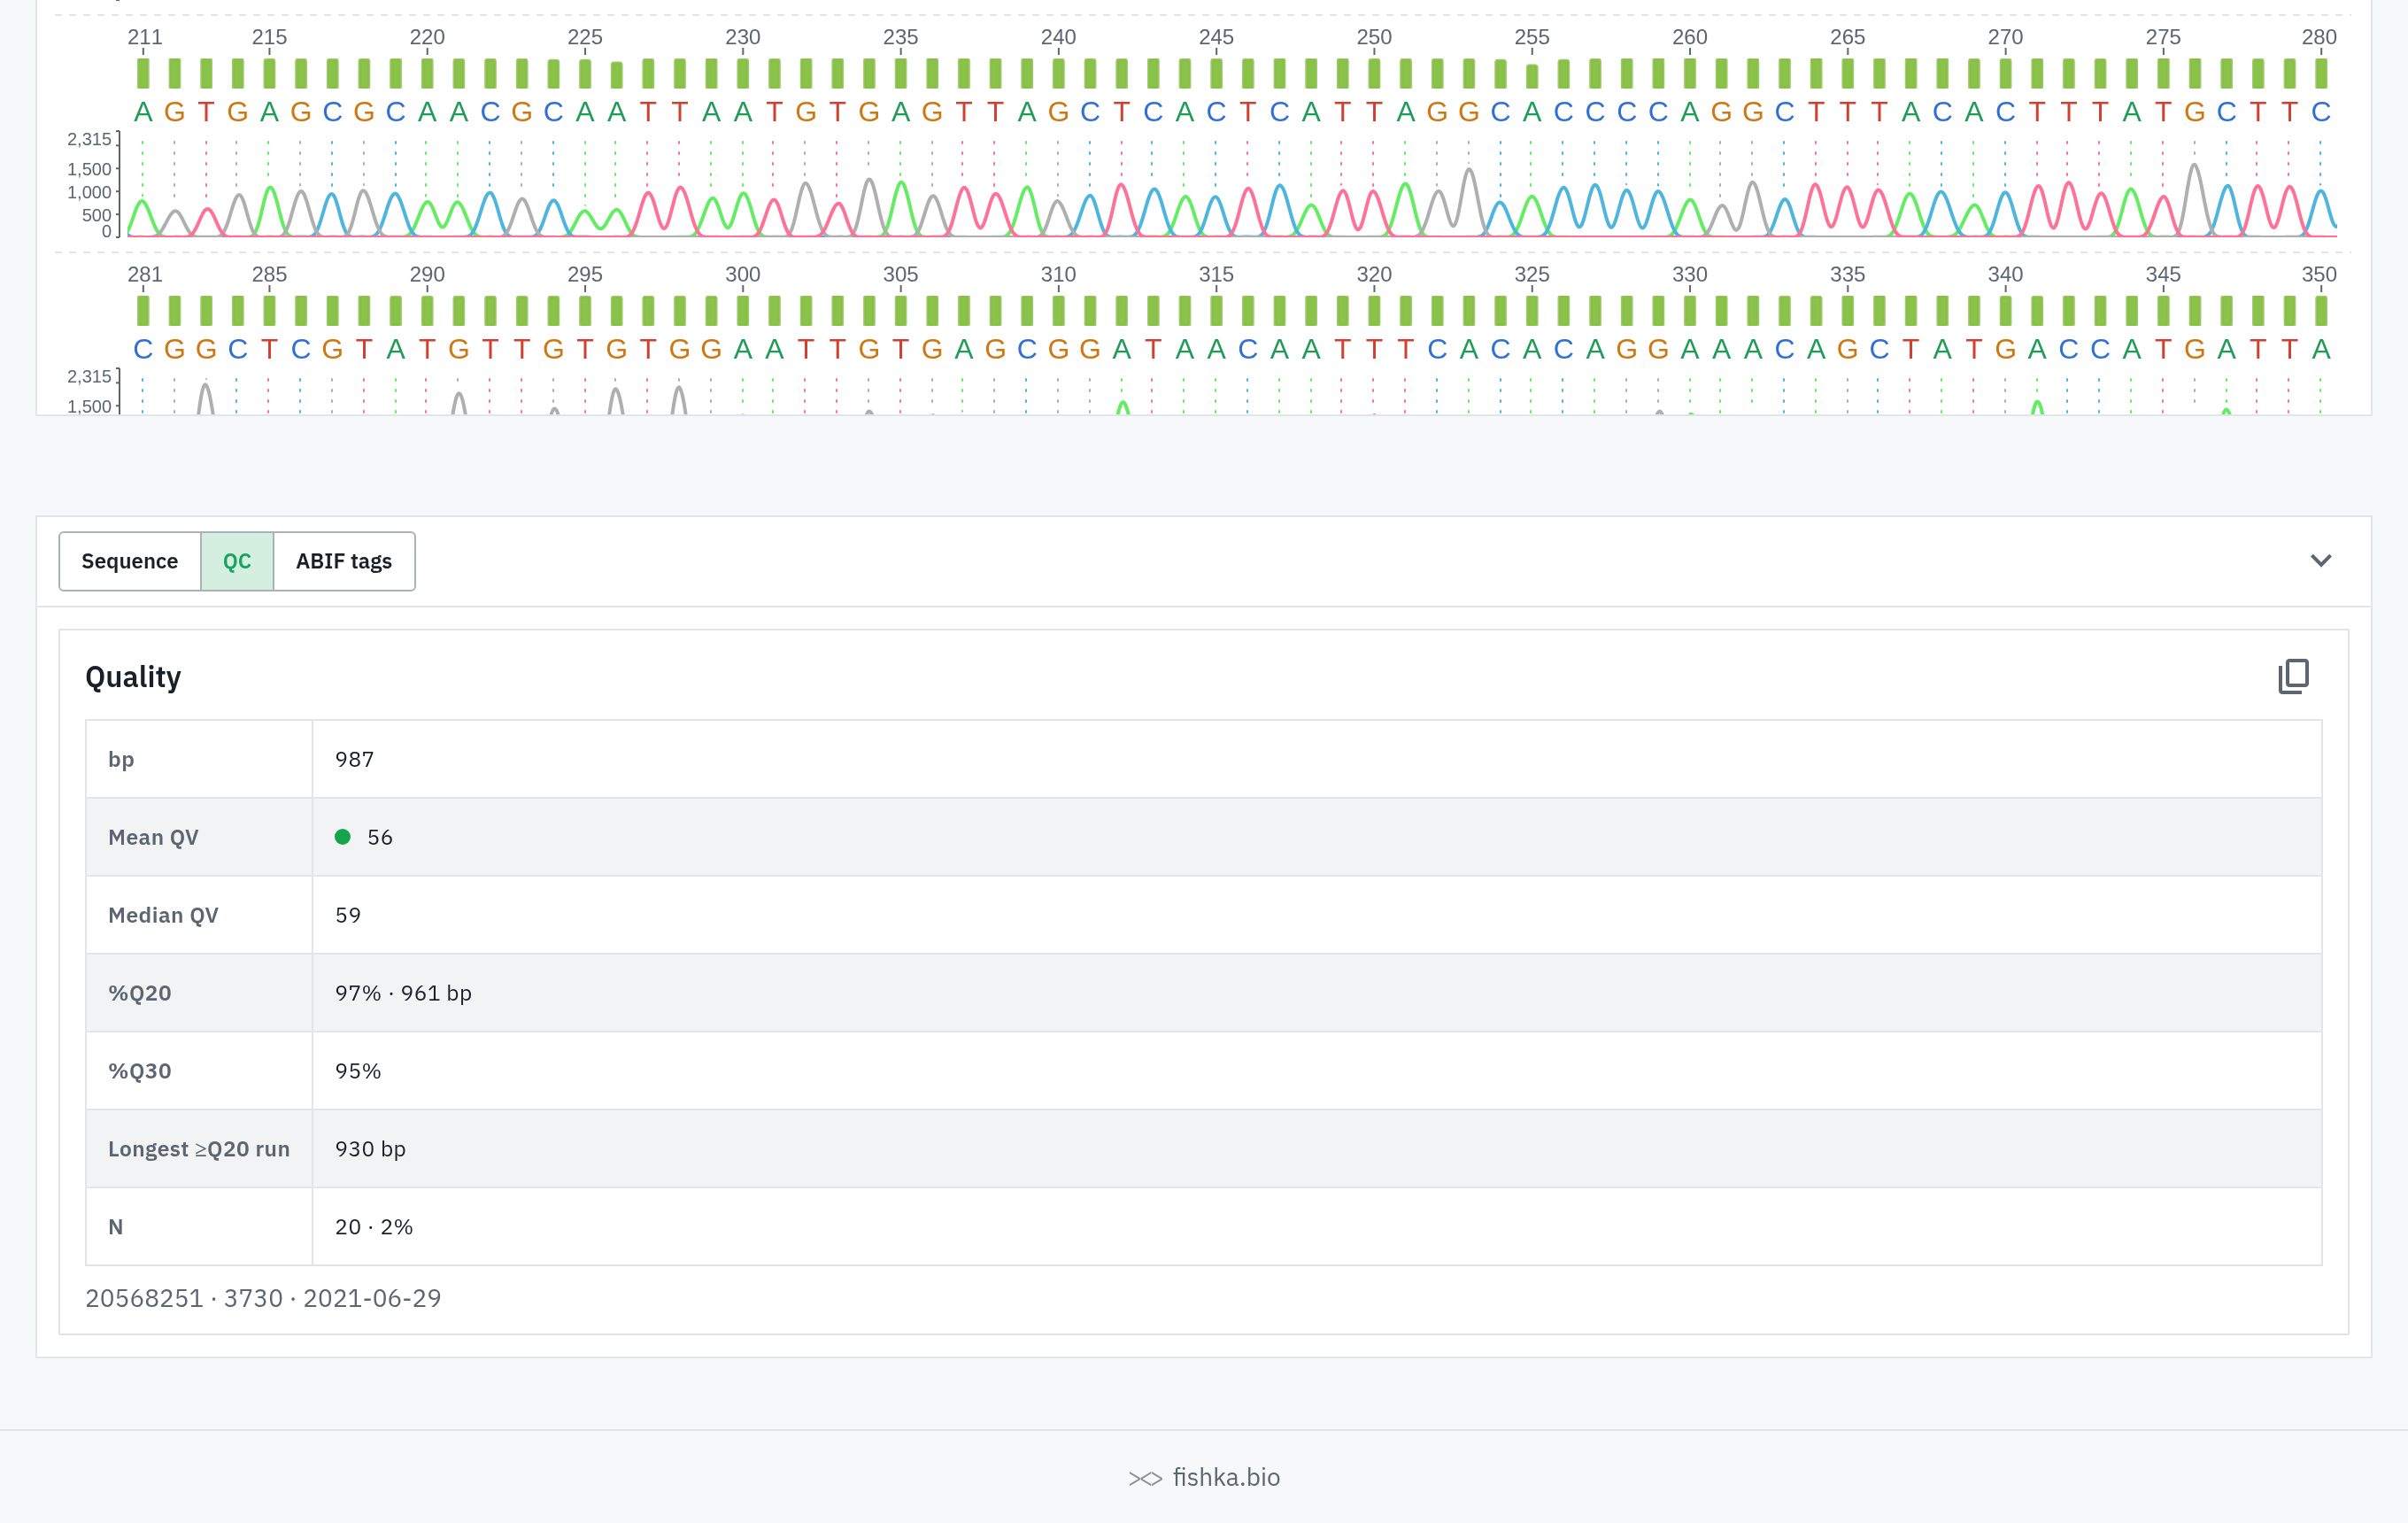Viewport: 2408px width, 1523px height.
Task: Copy the Quality table to clipboard
Action: point(2293,677)
